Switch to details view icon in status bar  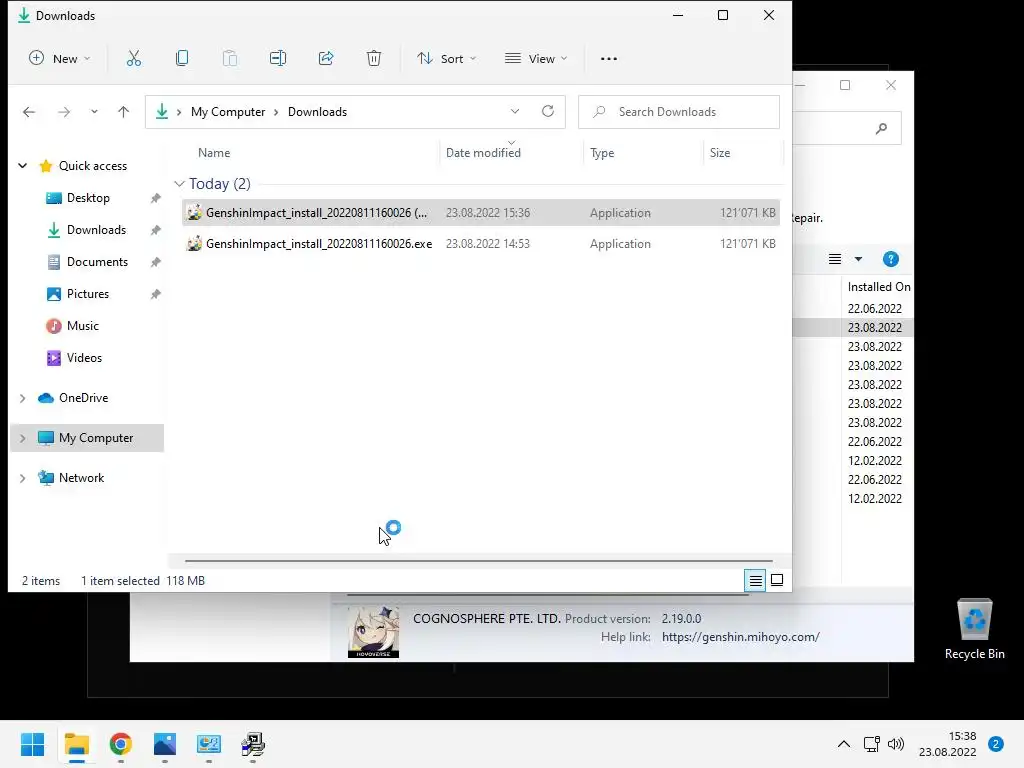[x=756, y=580]
